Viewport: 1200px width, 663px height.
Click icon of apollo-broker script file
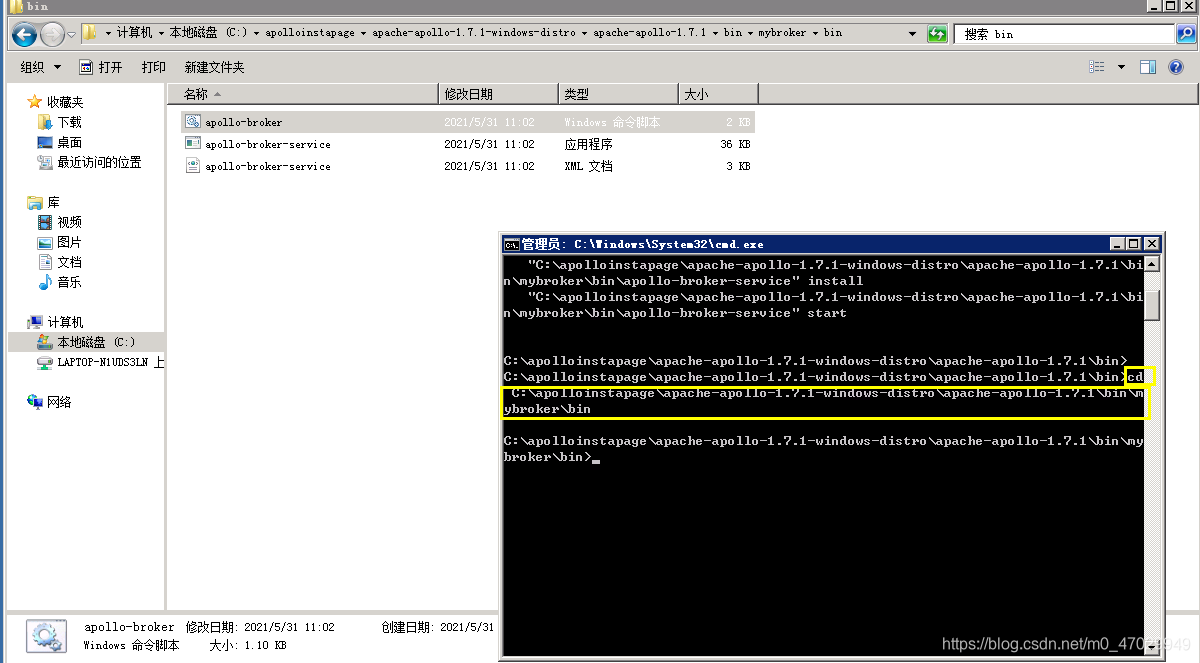pyautogui.click(x=193, y=122)
